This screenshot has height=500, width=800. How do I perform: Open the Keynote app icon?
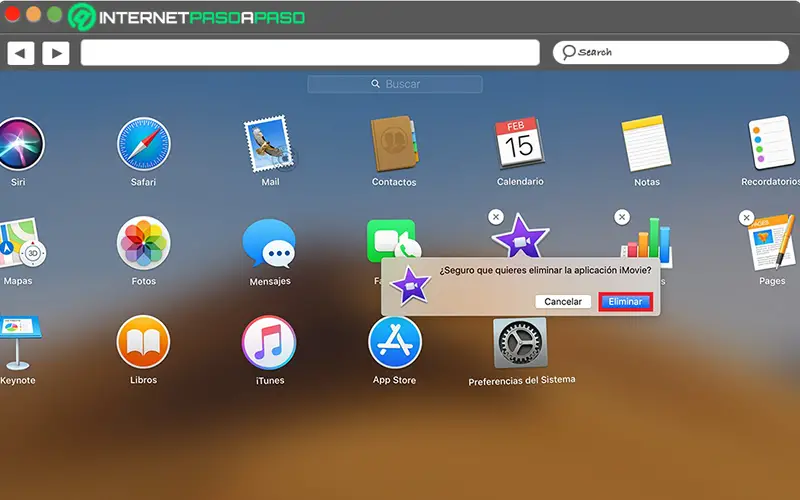(19, 342)
